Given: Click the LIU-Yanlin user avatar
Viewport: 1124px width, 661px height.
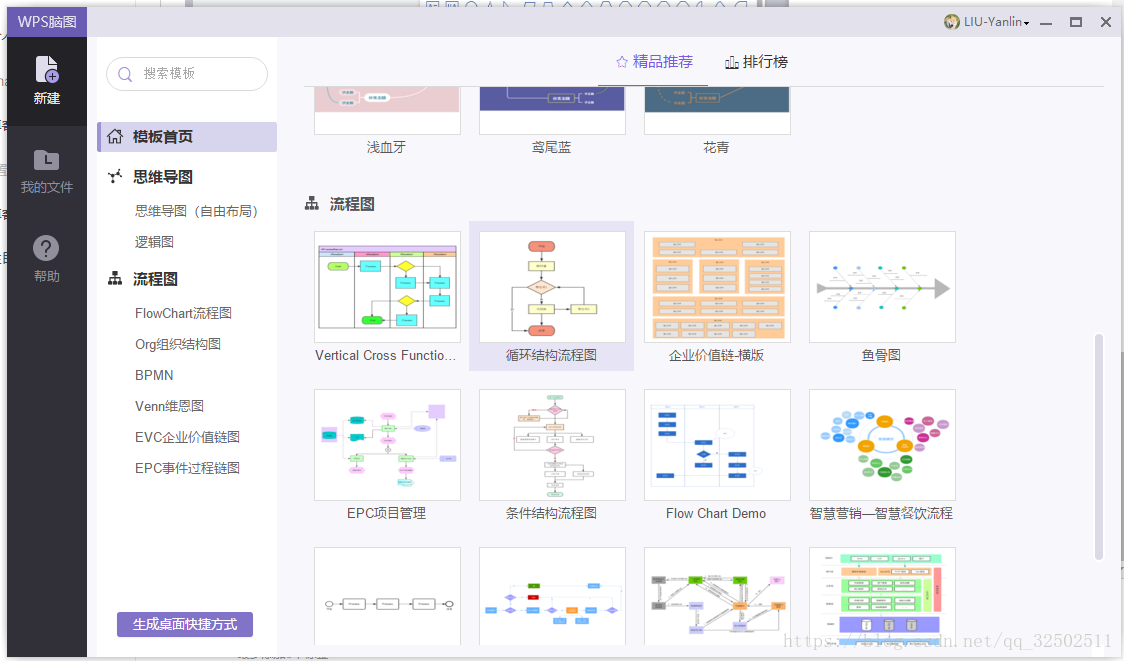Looking at the screenshot, I should 951,22.
